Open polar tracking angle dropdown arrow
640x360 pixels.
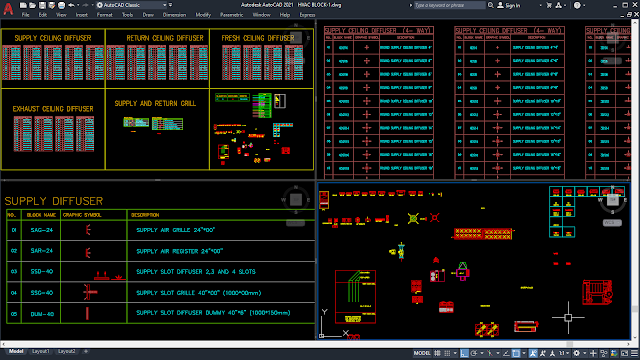(x=482, y=353)
